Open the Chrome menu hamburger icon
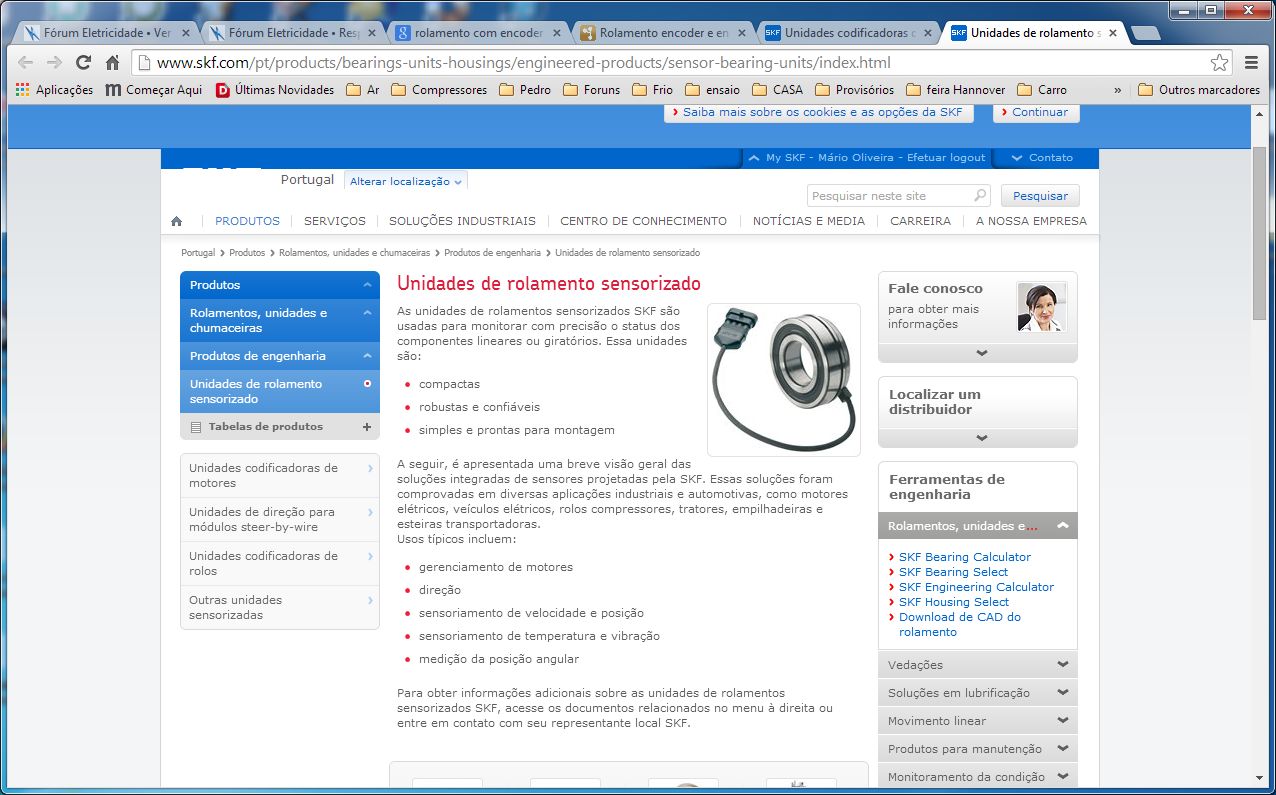This screenshot has height=795, width=1276. point(1251,62)
